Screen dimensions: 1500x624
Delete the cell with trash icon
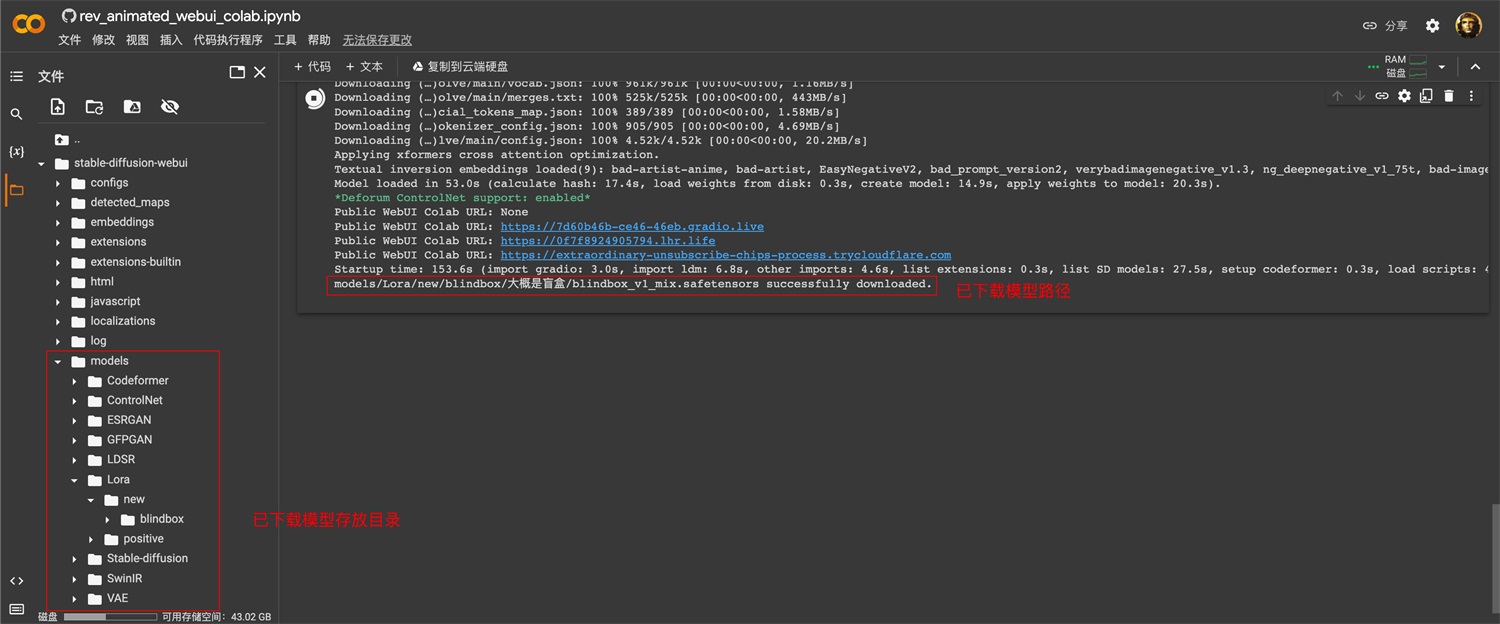(x=1449, y=96)
